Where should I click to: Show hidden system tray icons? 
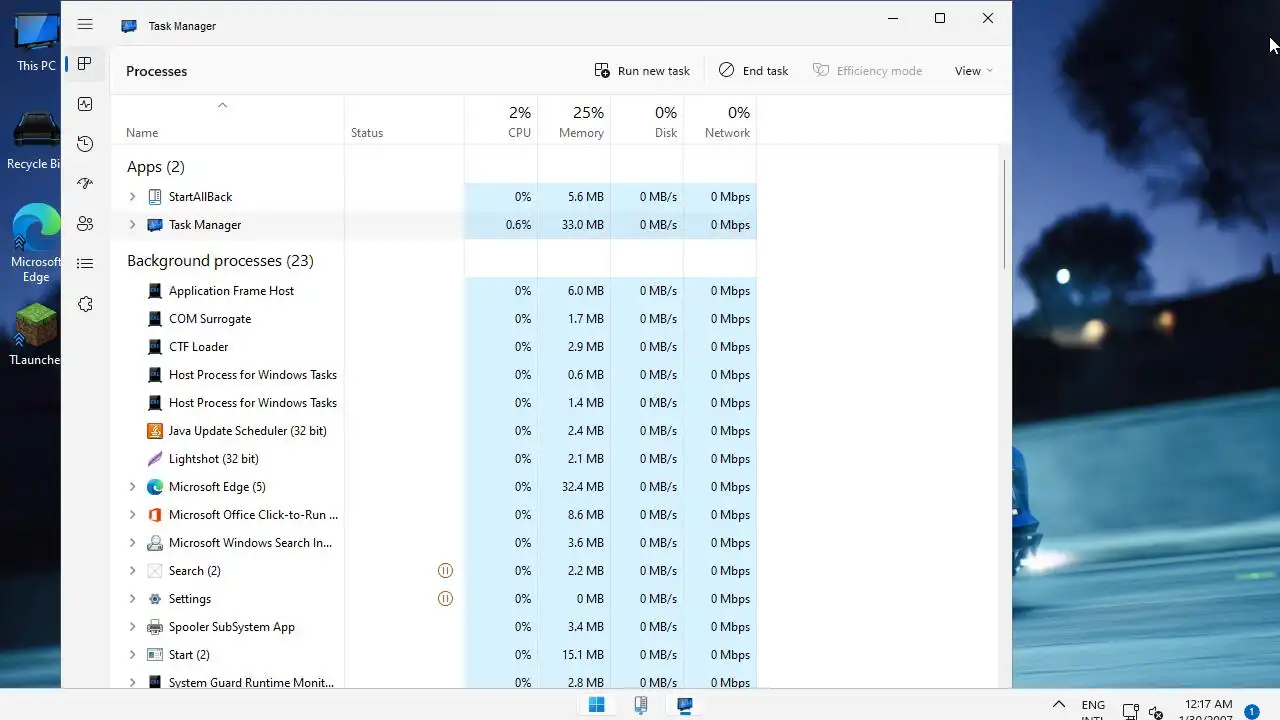tap(1059, 705)
